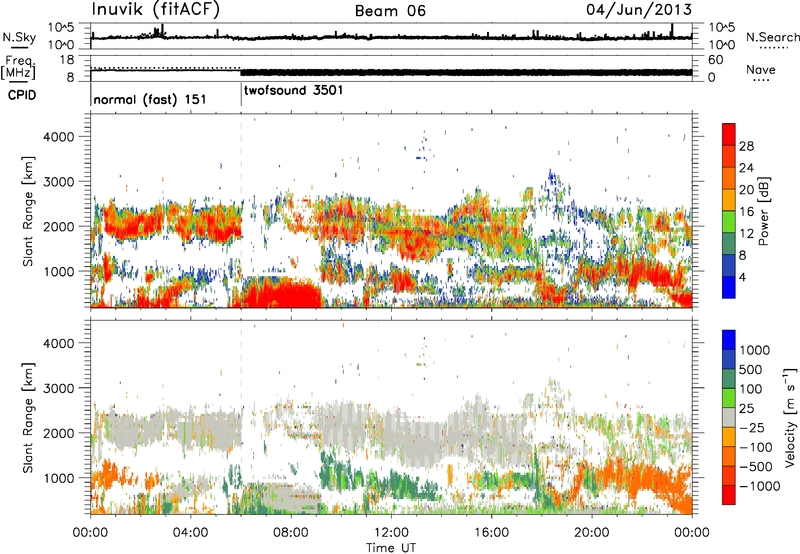
Task: Select the 'normal (fast) 151' CPID text
Action: point(150,99)
